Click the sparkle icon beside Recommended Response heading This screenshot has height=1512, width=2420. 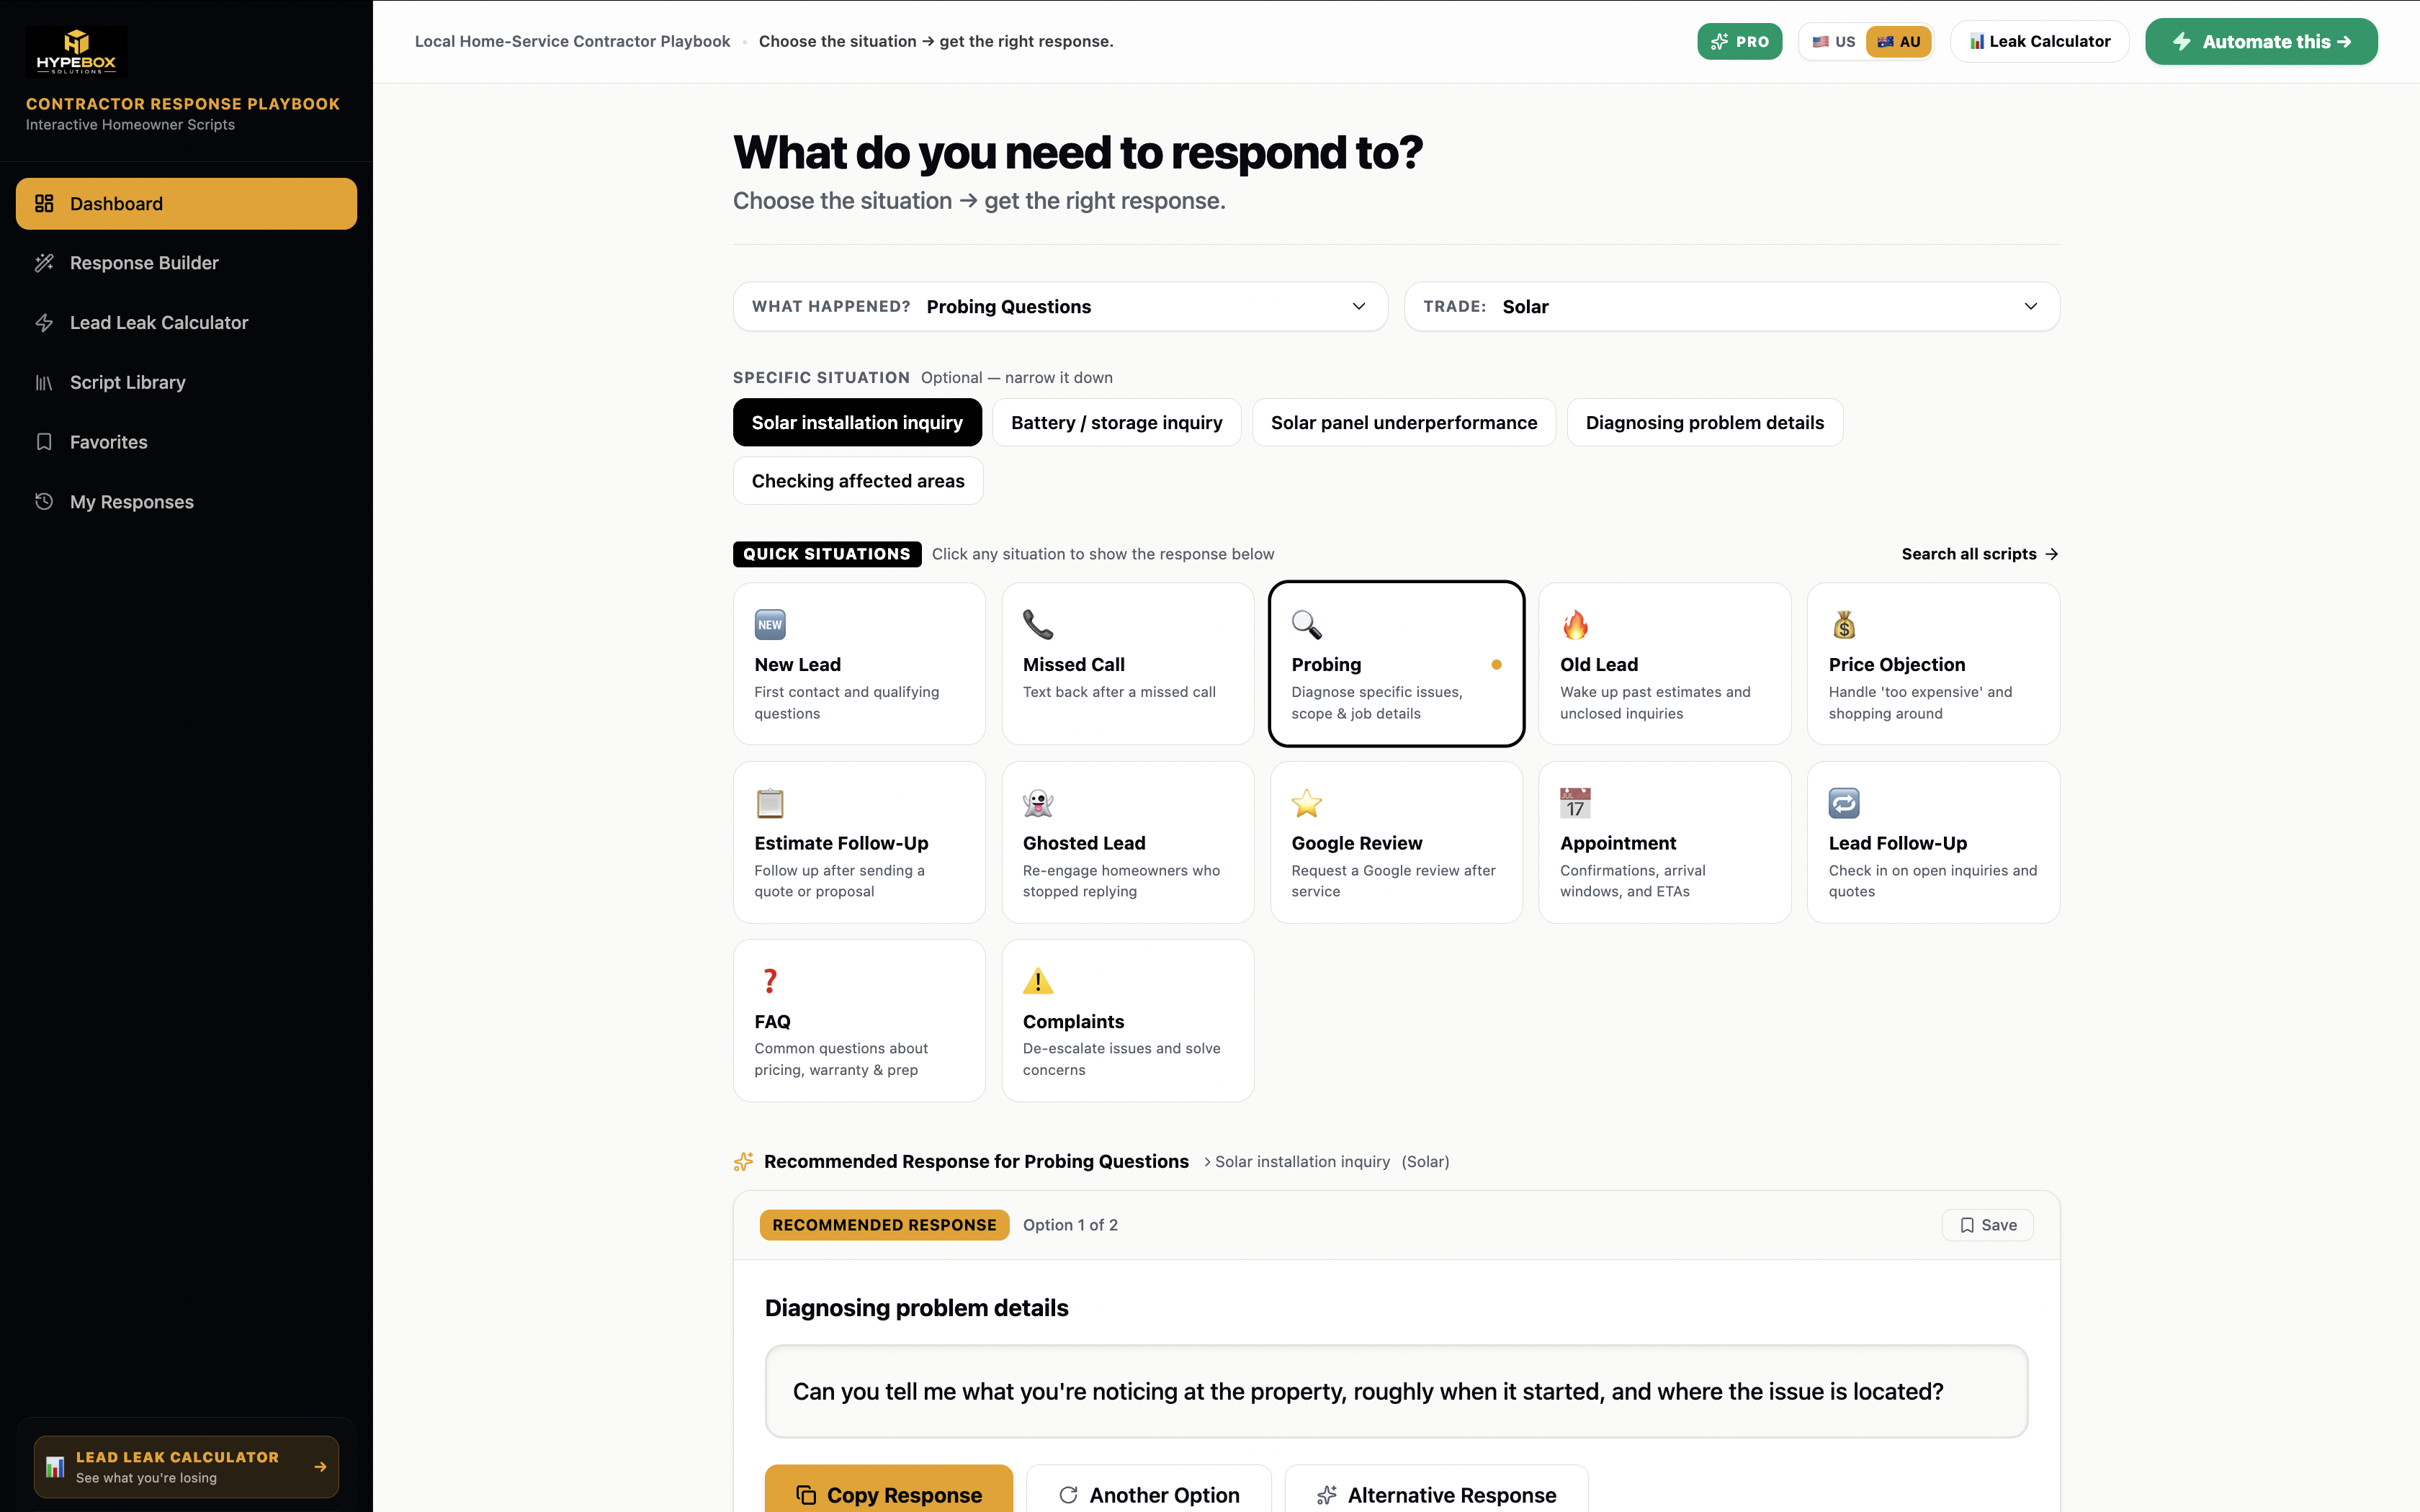[x=743, y=1161]
